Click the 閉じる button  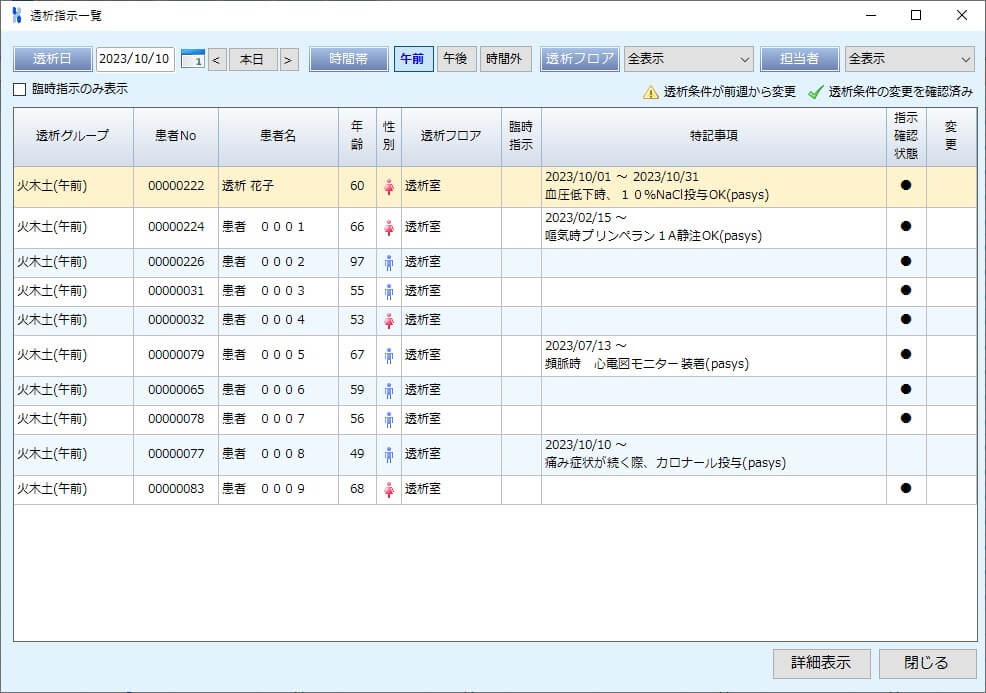[928, 663]
